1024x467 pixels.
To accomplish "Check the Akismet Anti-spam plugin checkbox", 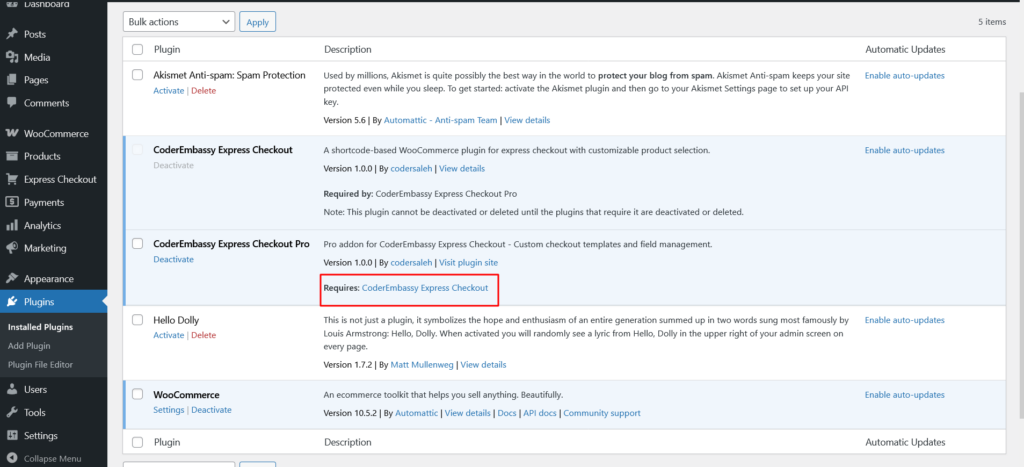I will pos(138,75).
